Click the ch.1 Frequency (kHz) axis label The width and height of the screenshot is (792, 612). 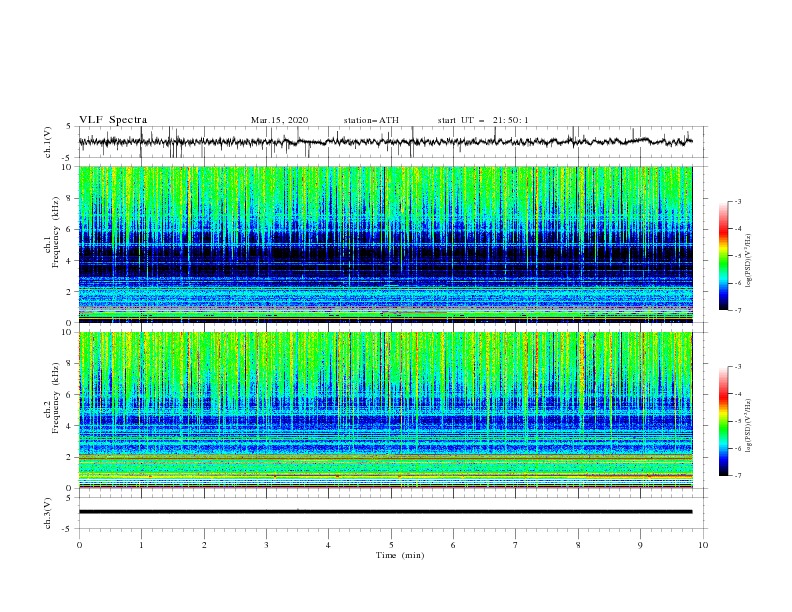coord(52,230)
